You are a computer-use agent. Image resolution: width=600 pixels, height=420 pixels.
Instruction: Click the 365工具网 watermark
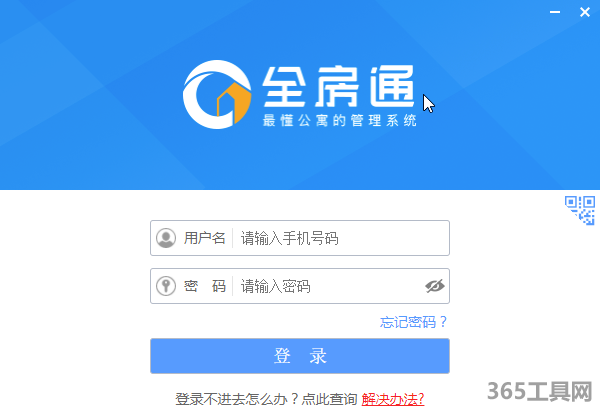tap(540, 391)
